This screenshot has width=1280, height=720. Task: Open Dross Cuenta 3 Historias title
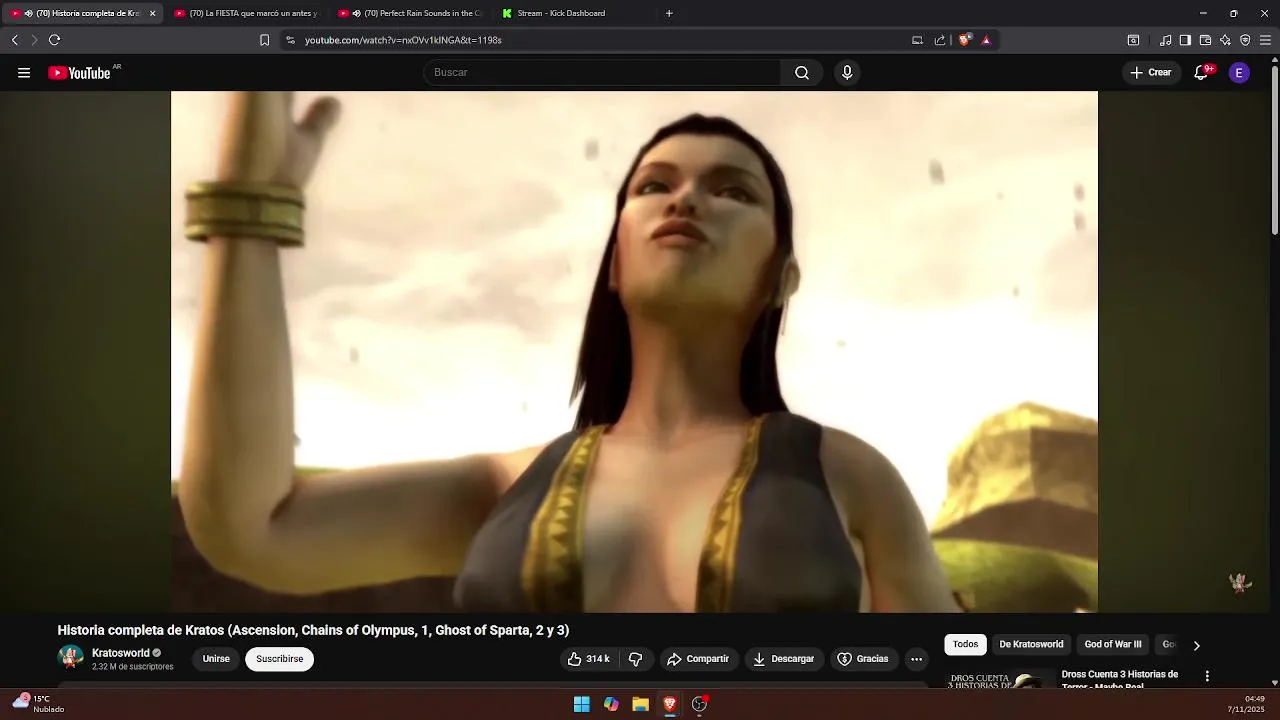[x=1120, y=679]
